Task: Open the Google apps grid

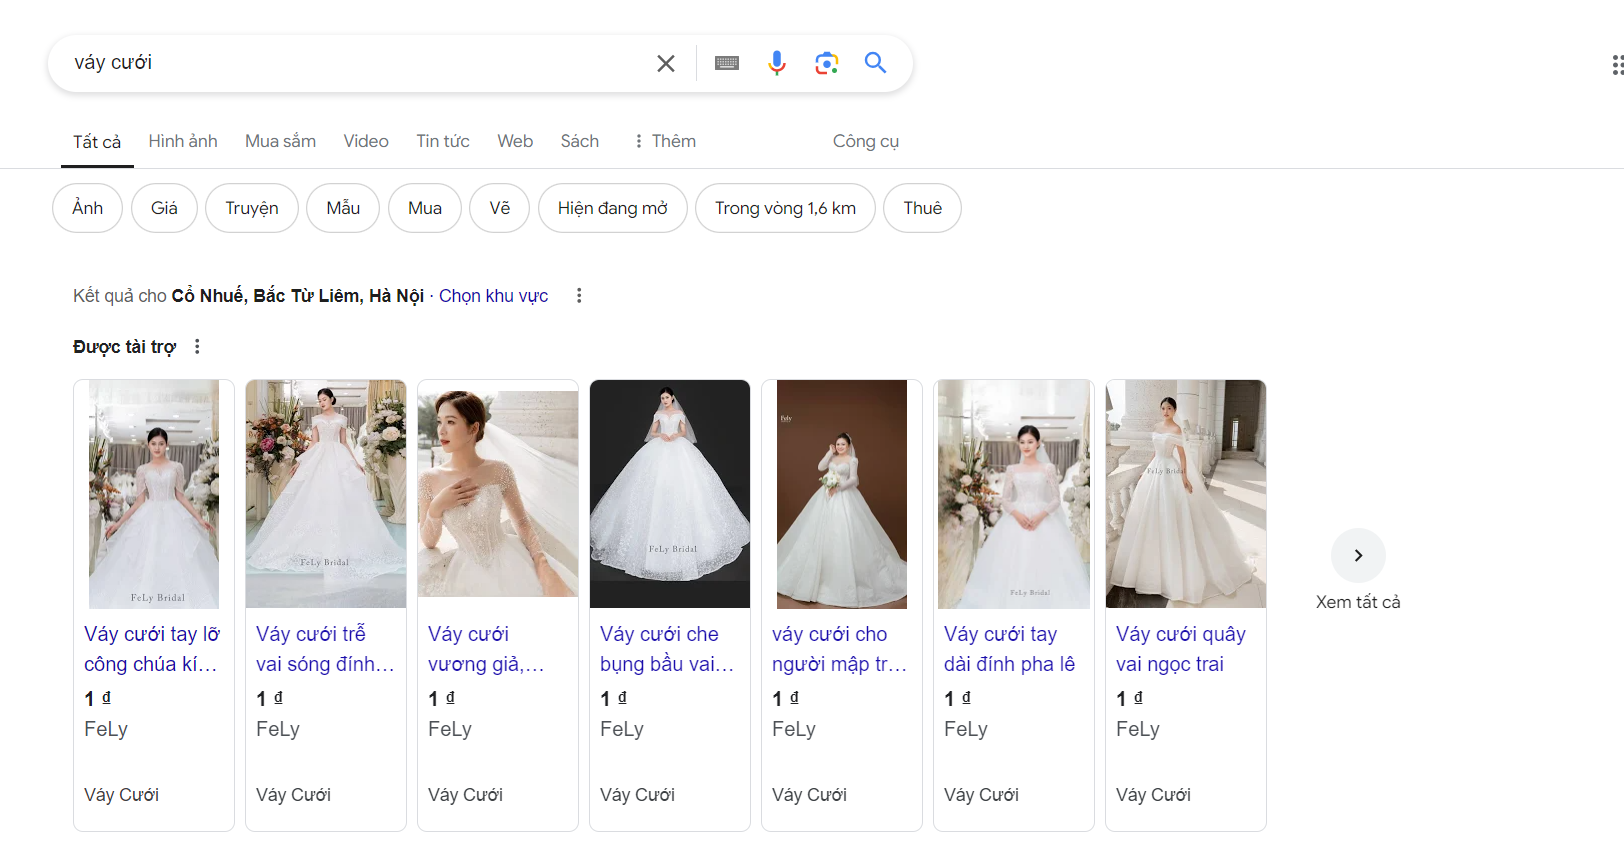Action: coord(1615,65)
